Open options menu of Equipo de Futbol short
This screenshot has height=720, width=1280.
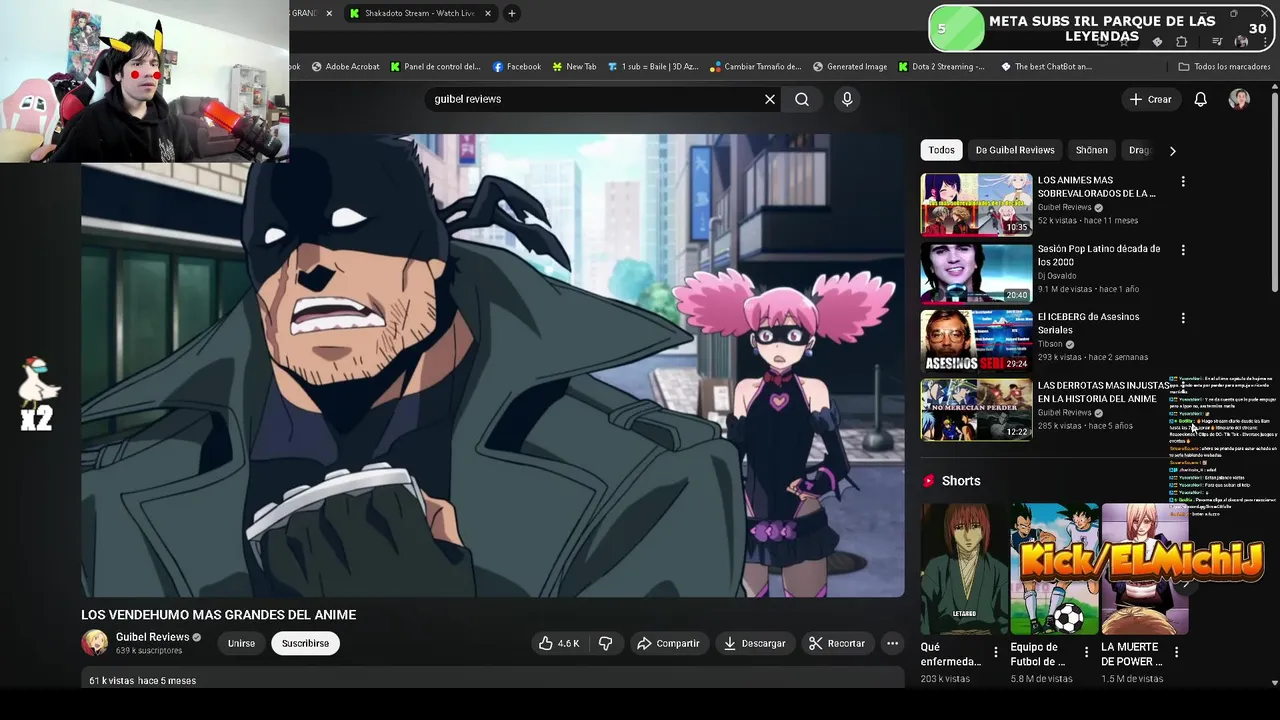point(1086,652)
